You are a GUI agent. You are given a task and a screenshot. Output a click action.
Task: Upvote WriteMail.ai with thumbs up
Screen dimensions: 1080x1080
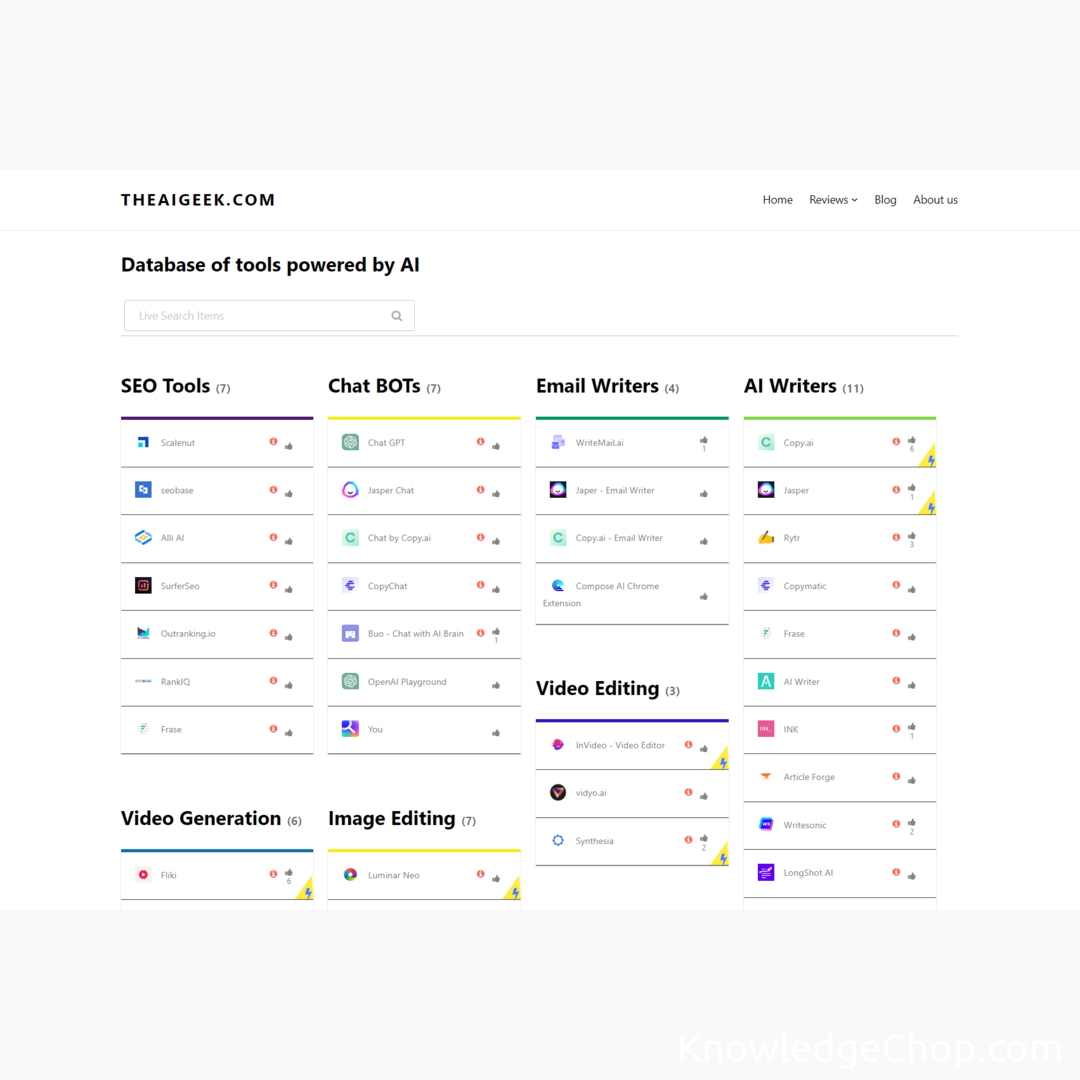[704, 440]
